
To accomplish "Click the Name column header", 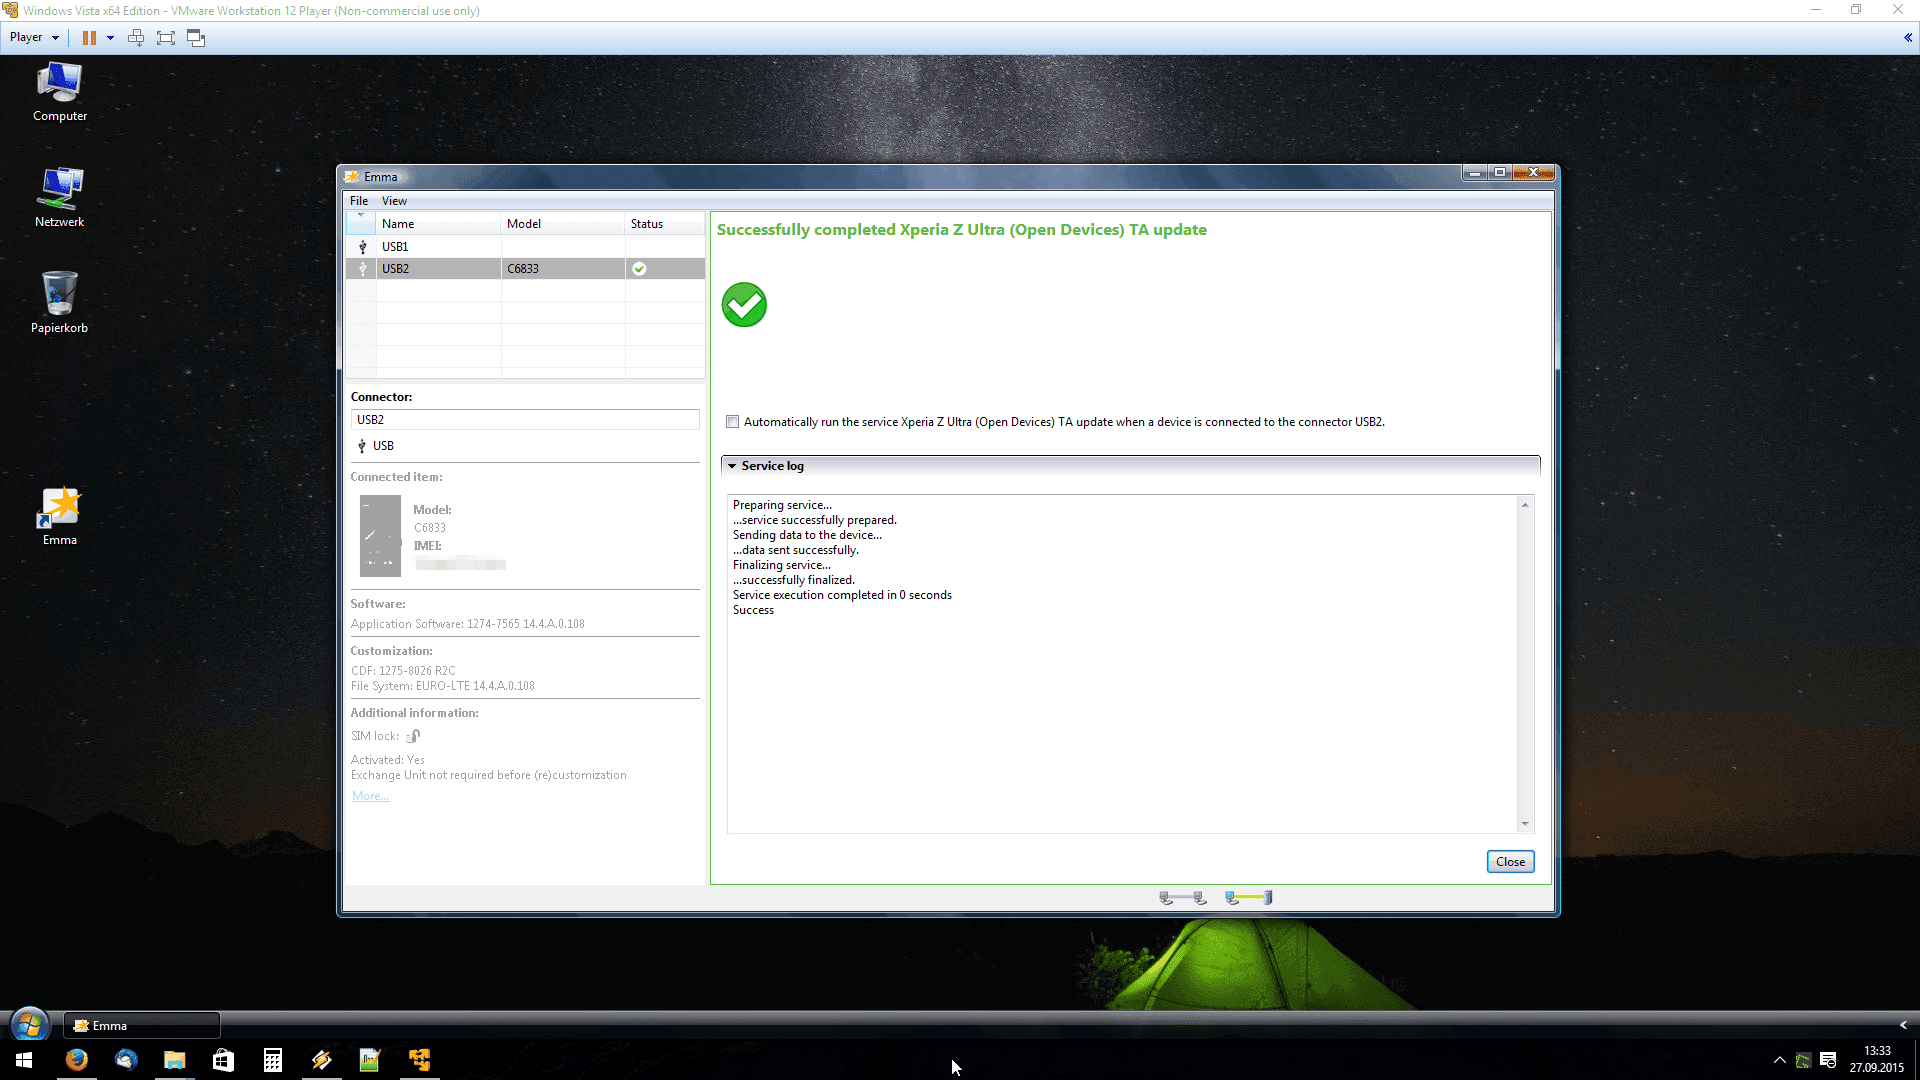I will (x=438, y=224).
